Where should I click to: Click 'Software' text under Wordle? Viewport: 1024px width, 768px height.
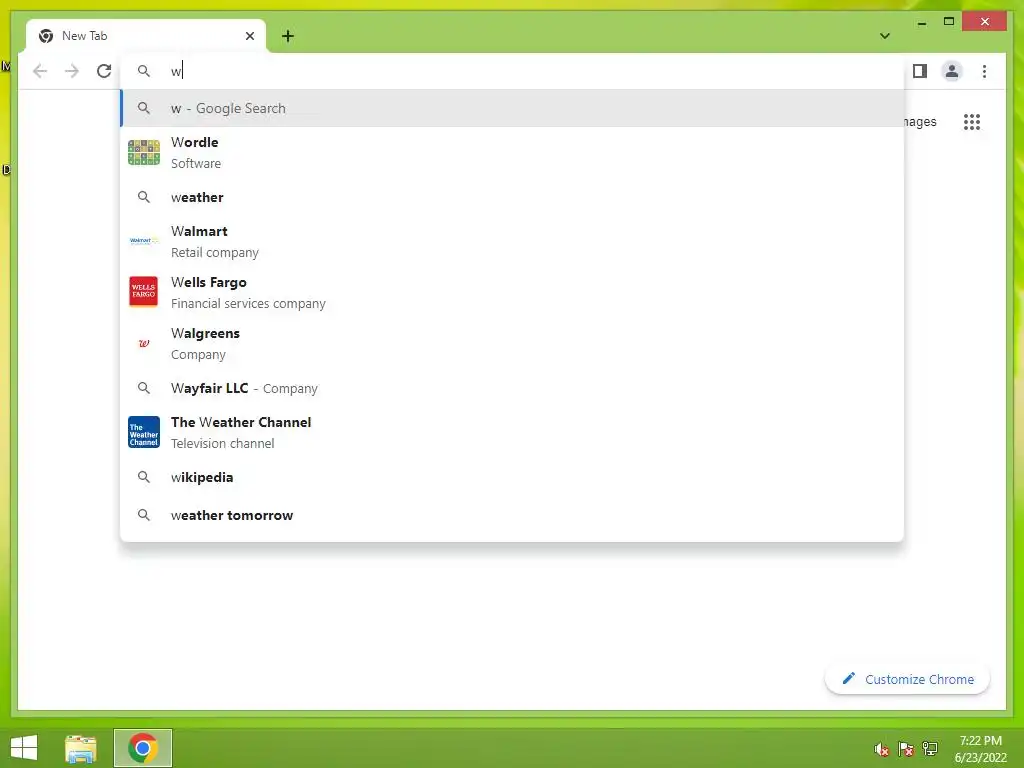[x=196, y=163]
